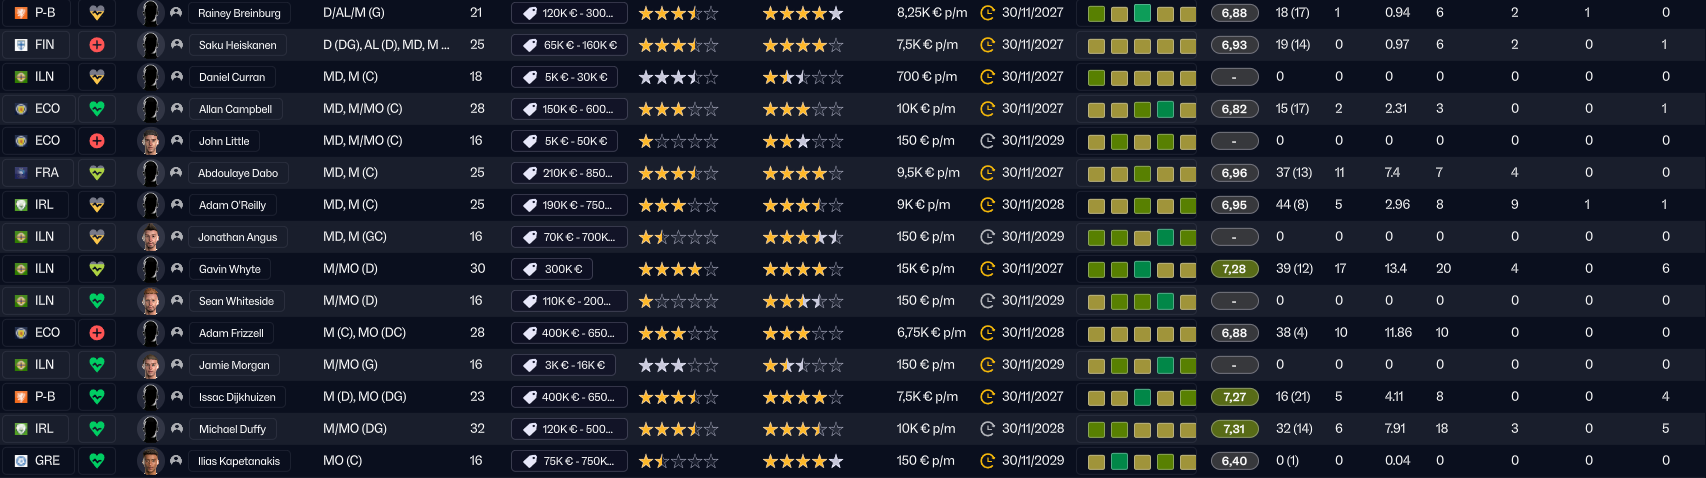1706x478 pixels.
Task: Click the scout info icon beside Adam O'Reilly
Action: point(177,205)
